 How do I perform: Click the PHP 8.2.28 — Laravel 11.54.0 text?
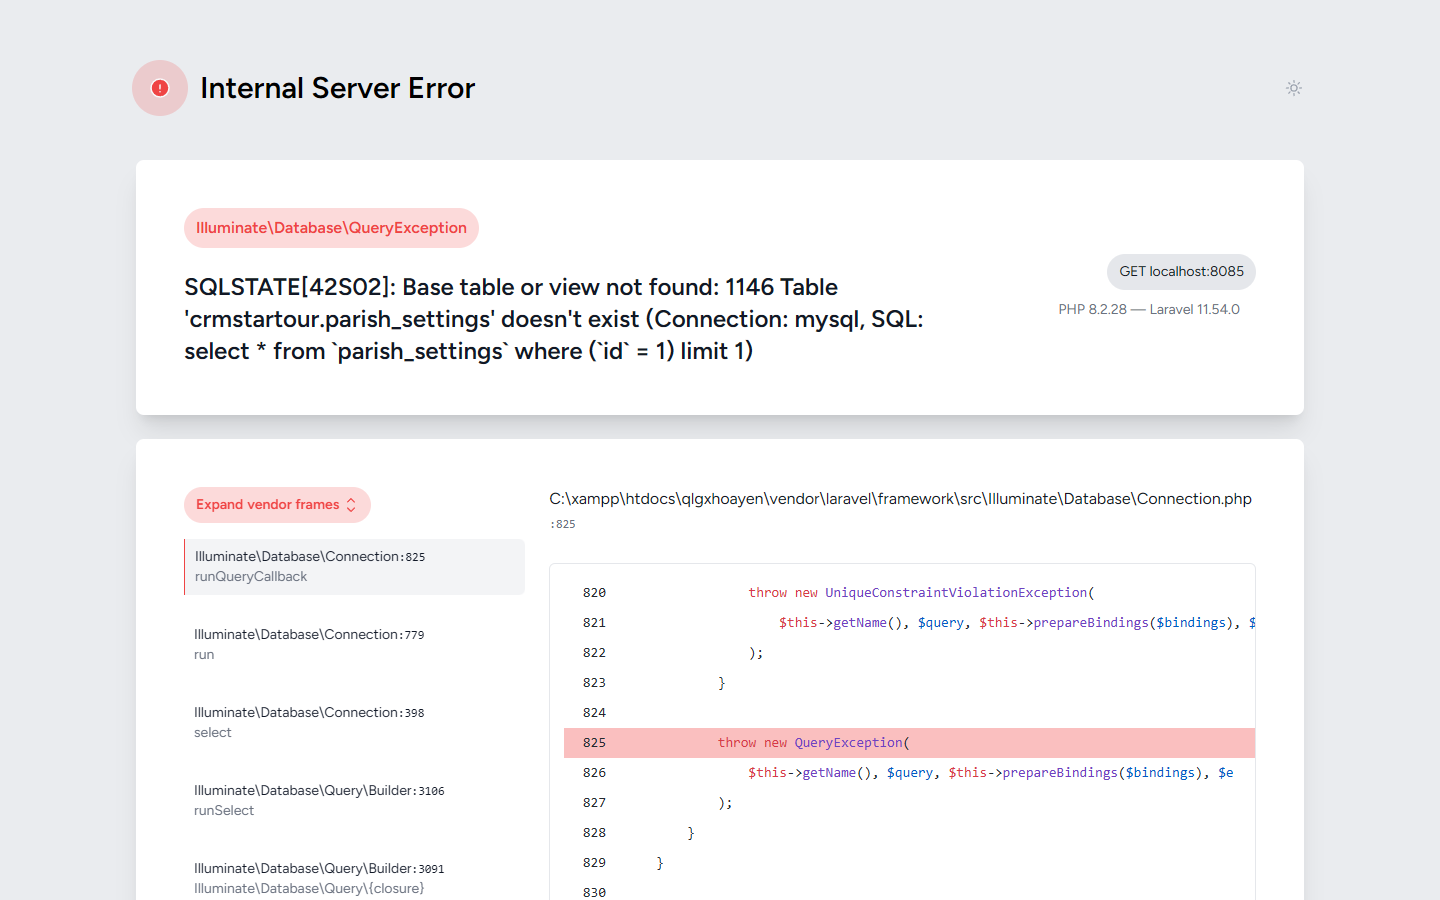tap(1149, 310)
